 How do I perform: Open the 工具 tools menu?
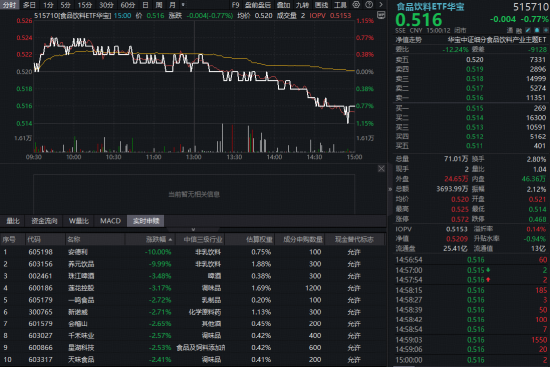click(x=340, y=5)
